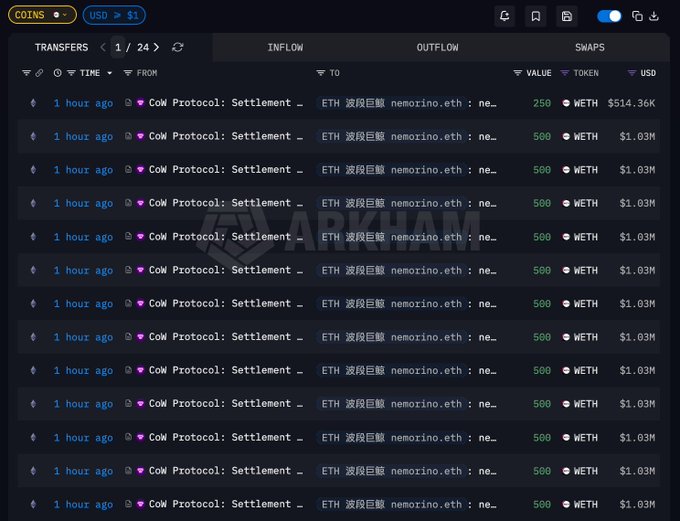This screenshot has width=680, height=521.
Task: Switch to the OUTFLOW tab
Action: pyautogui.click(x=437, y=47)
